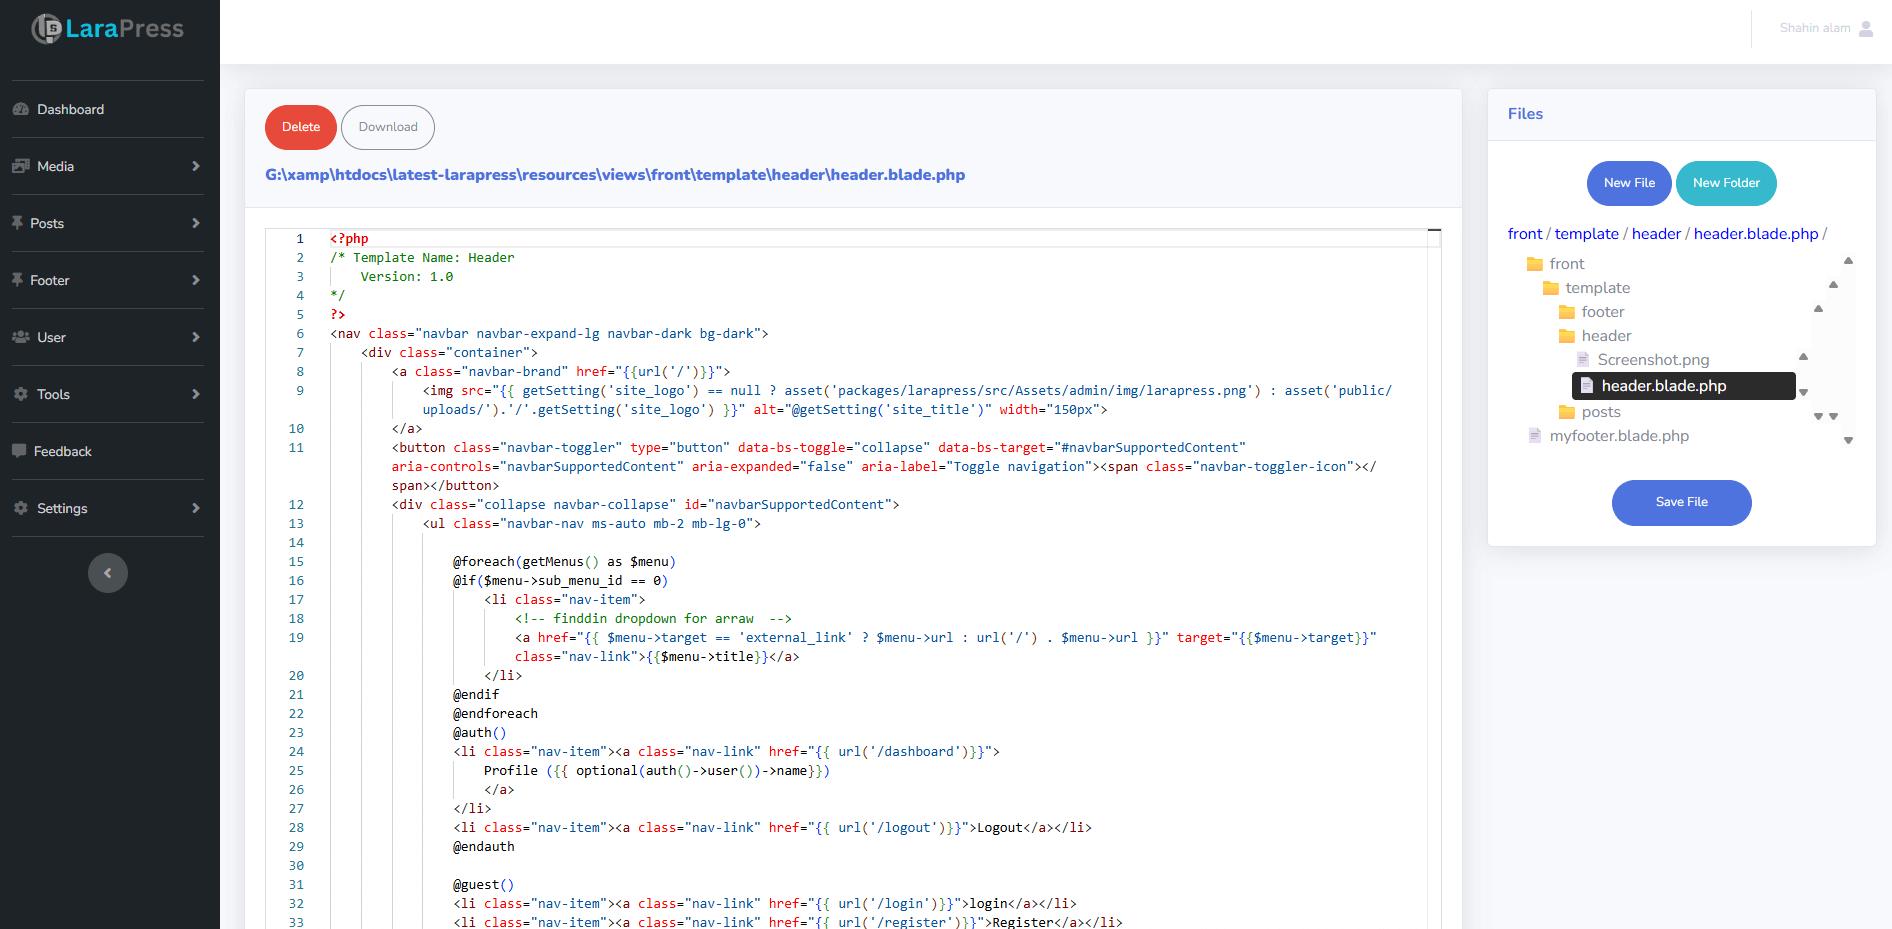The height and width of the screenshot is (929, 1892).
Task: Open Dashboard via its sidebar icon
Action: 20,108
